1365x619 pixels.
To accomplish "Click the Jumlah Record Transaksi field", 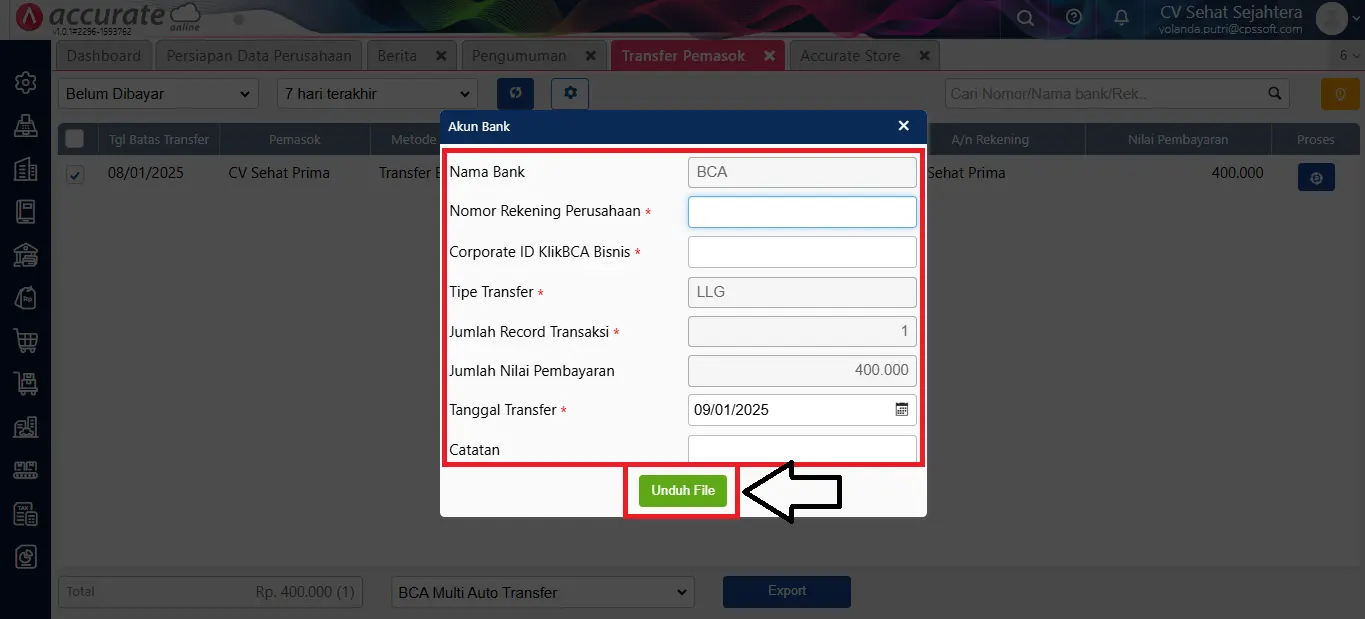I will tap(802, 331).
